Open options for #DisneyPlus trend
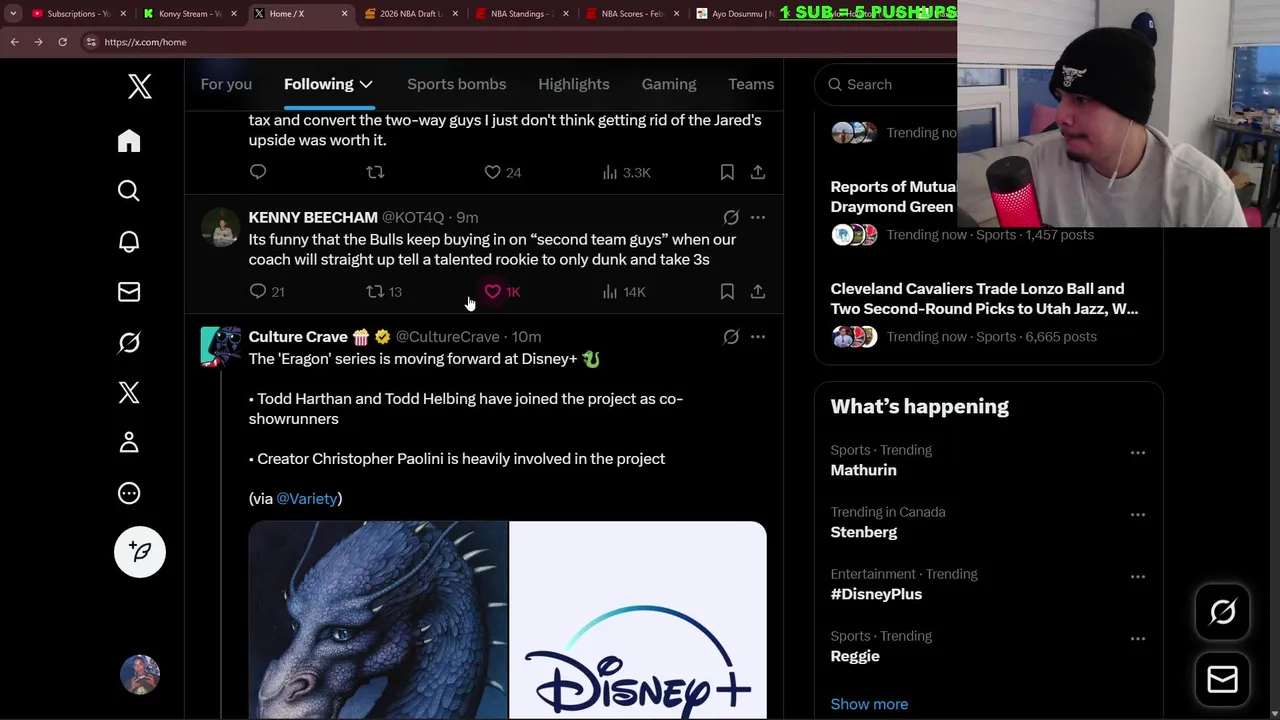The height and width of the screenshot is (720, 1280). pos(1138,576)
